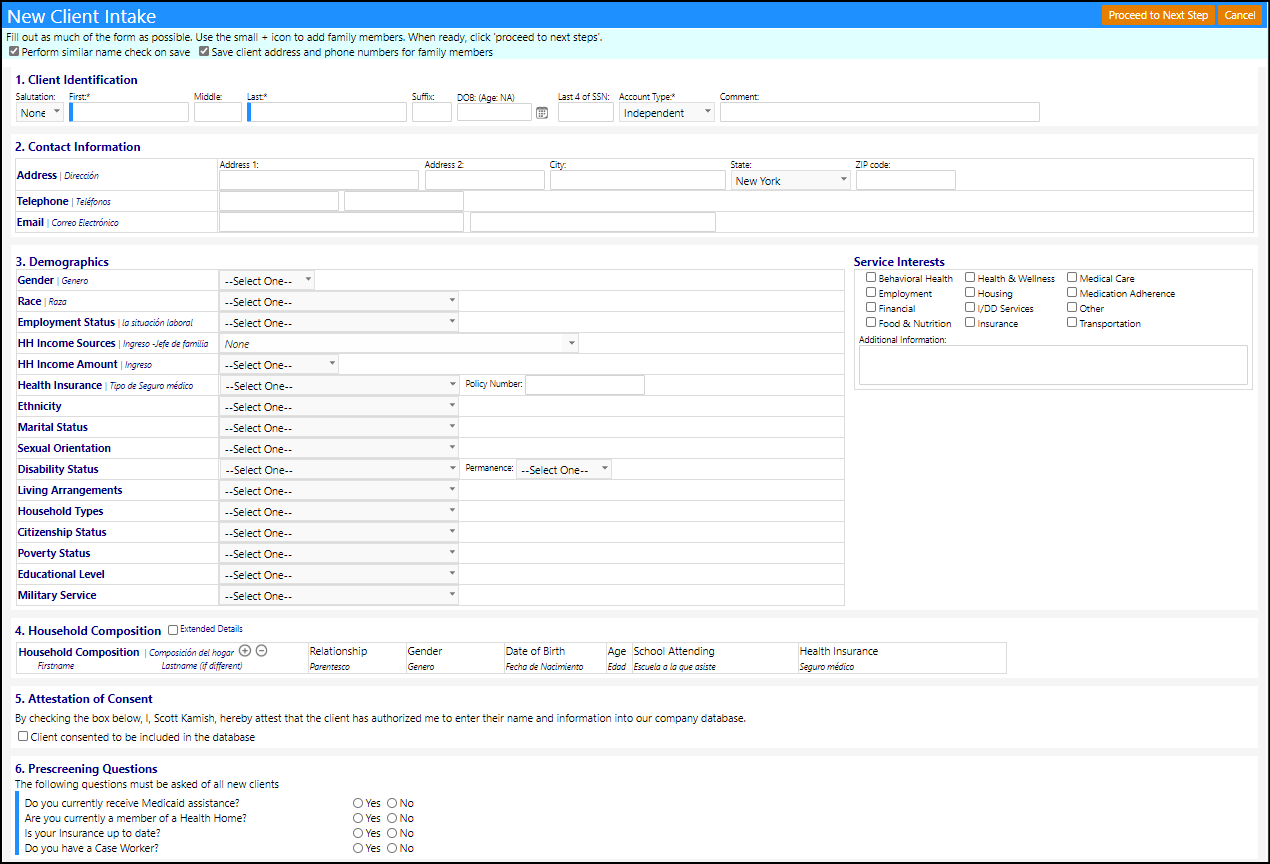Click the ZIP code input field
The image size is (1270, 864).
click(906, 180)
